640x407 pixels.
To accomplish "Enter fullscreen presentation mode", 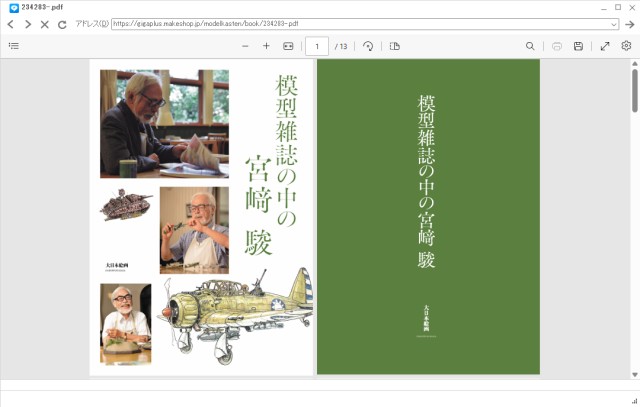I will 605,46.
